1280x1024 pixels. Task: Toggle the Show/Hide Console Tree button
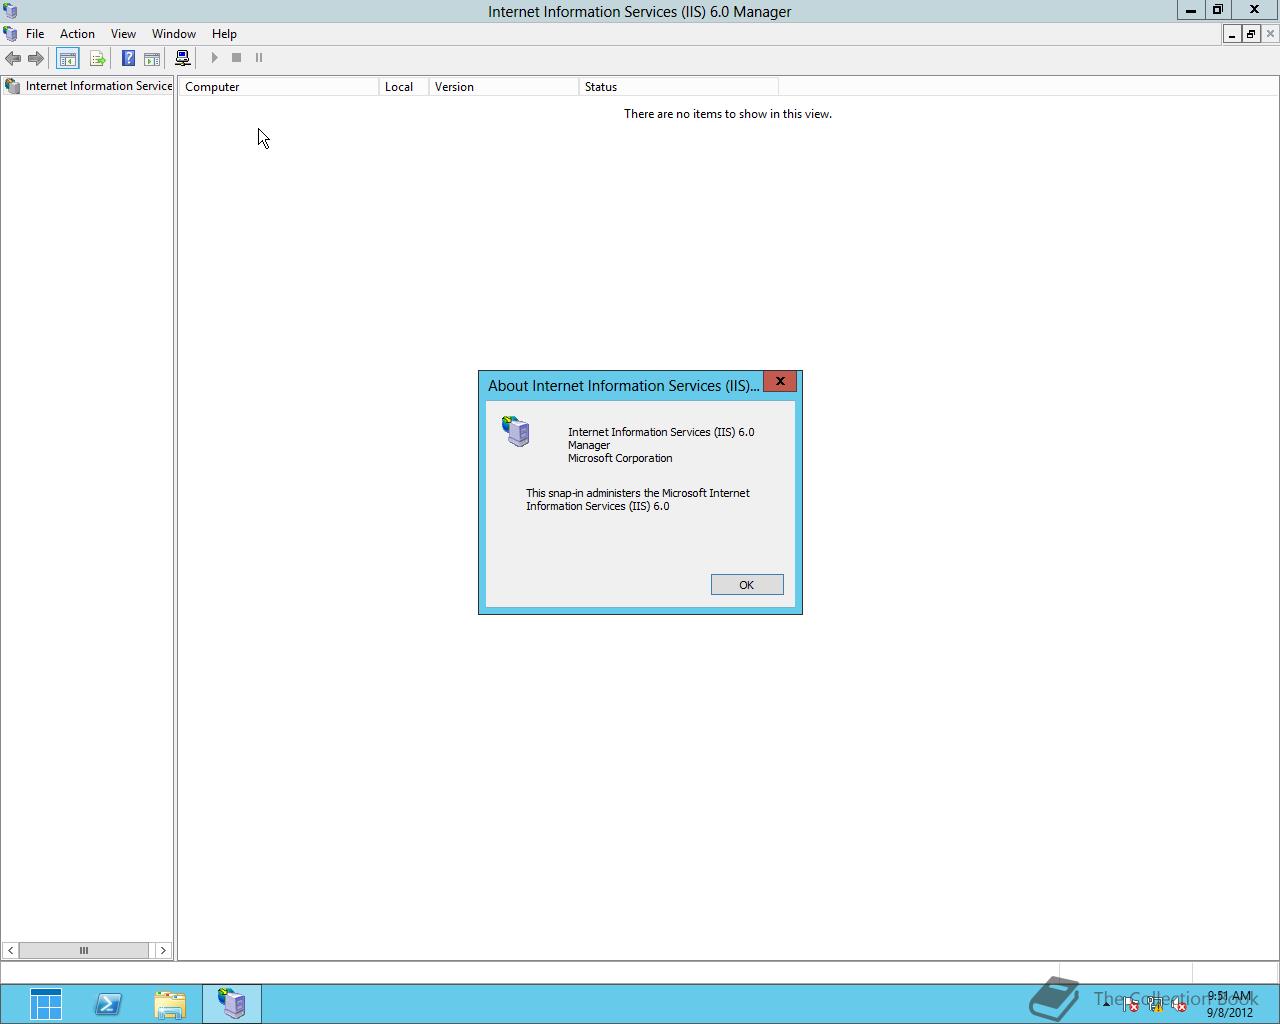tap(68, 58)
